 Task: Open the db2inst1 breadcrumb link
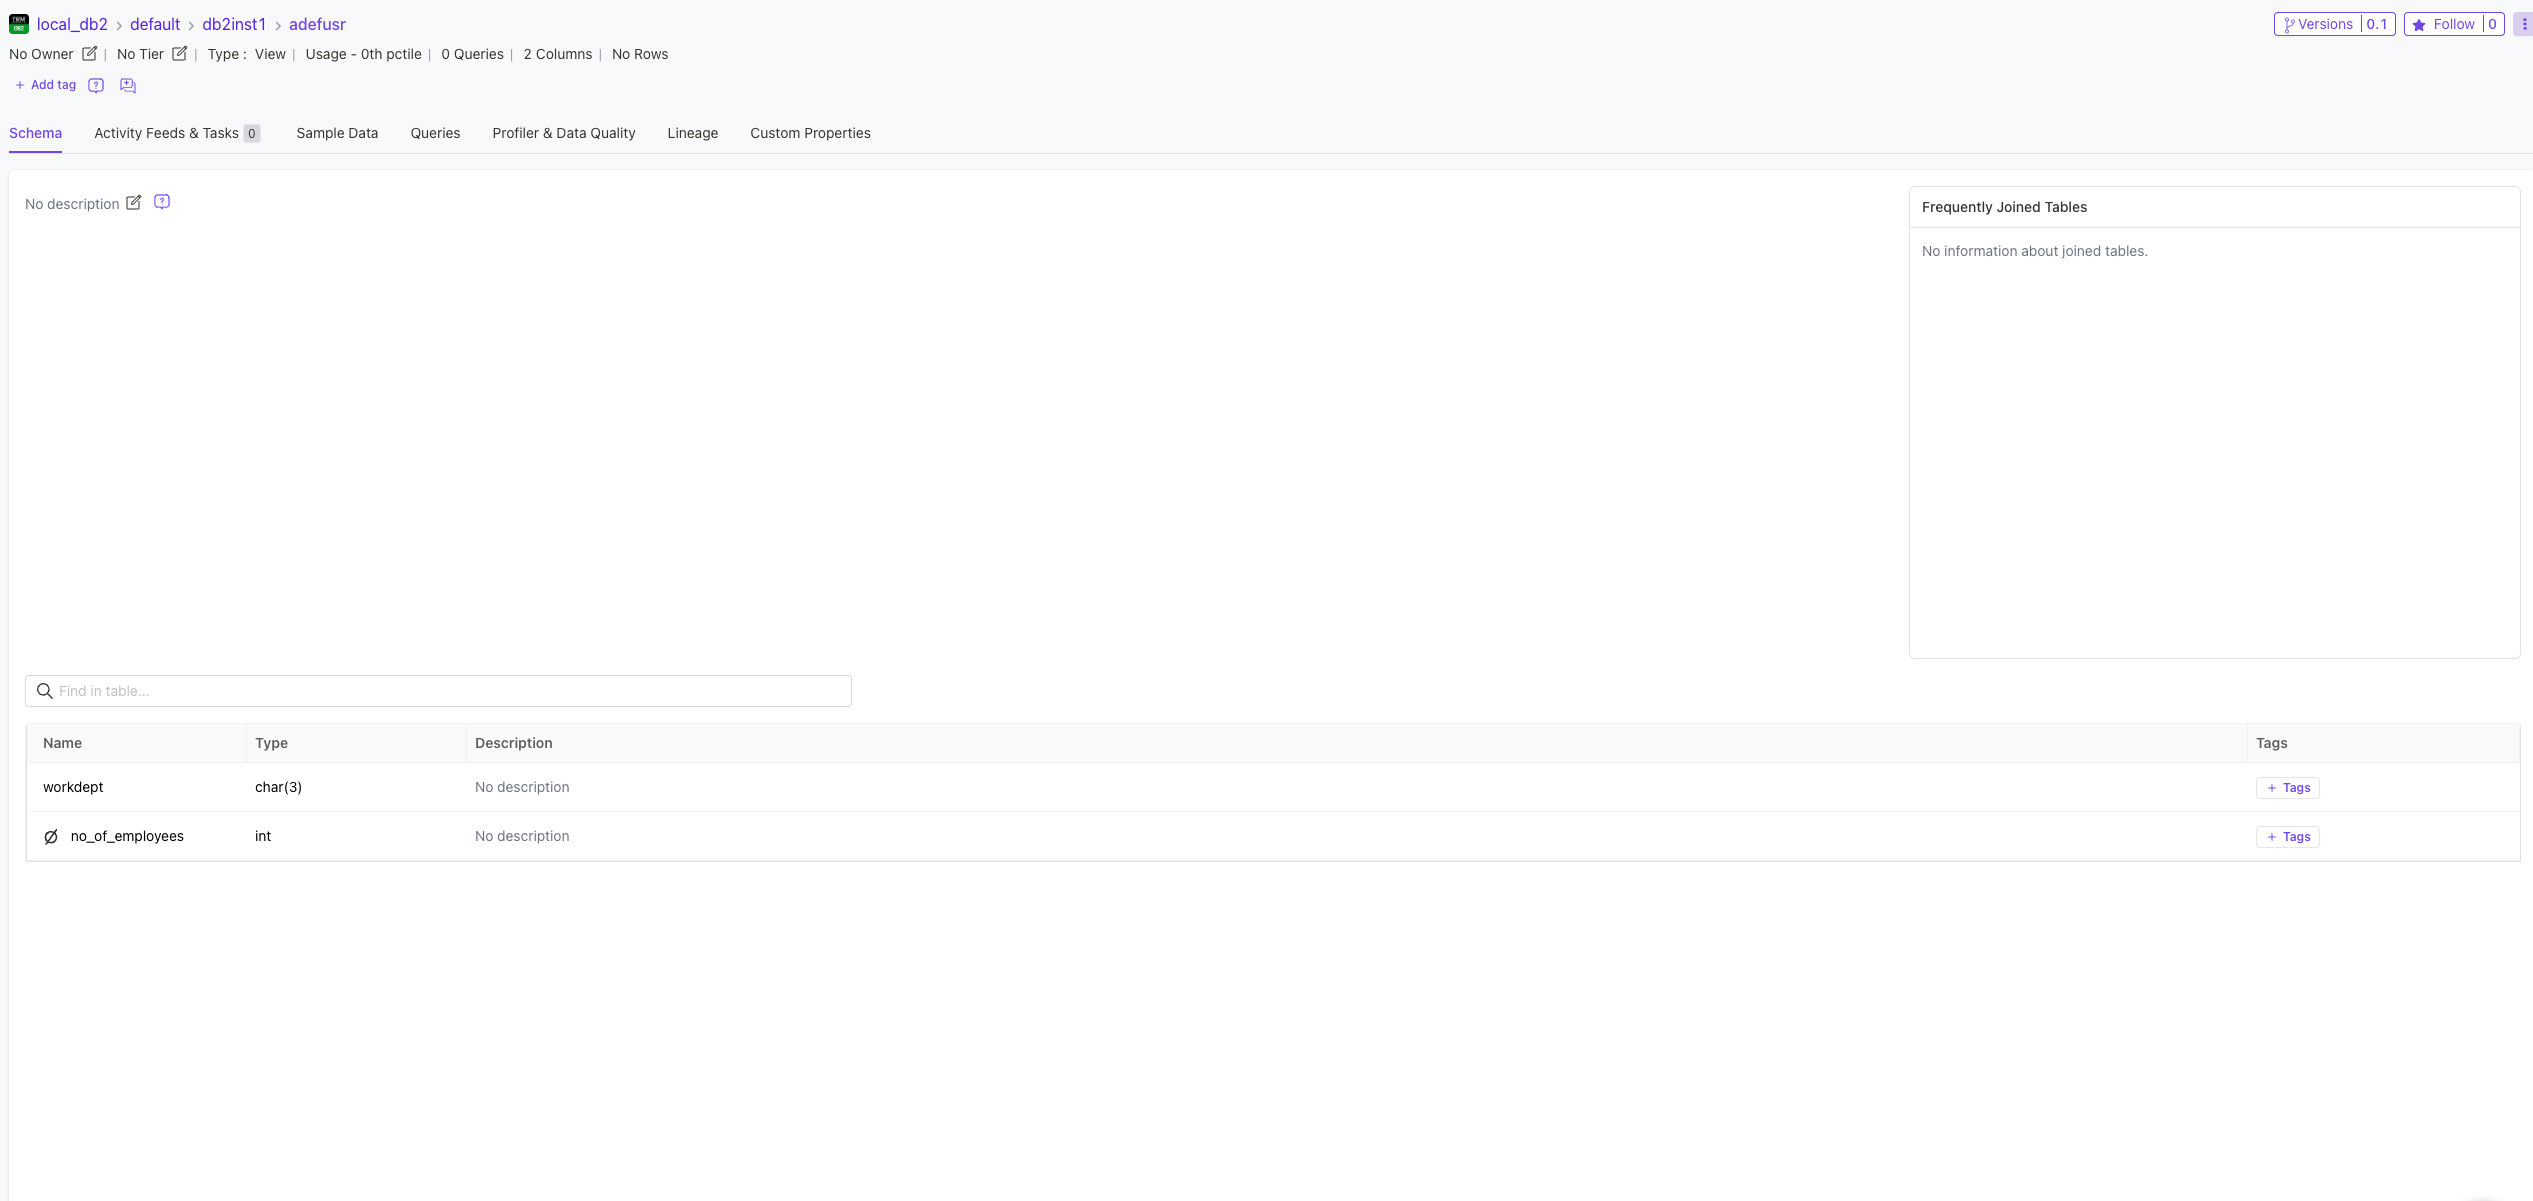(x=234, y=23)
